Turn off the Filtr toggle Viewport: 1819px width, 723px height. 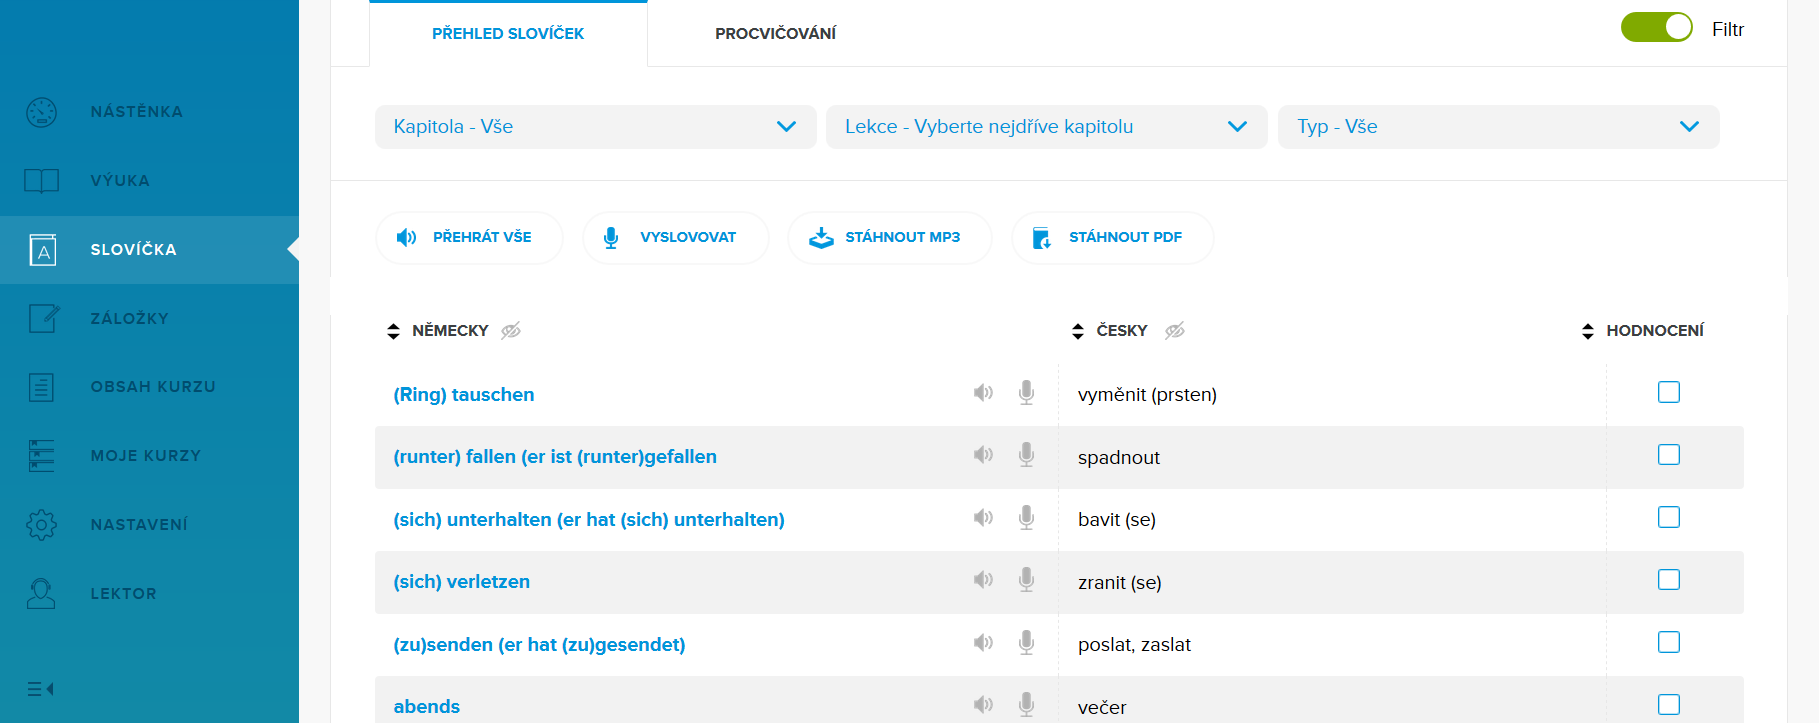click(x=1656, y=28)
